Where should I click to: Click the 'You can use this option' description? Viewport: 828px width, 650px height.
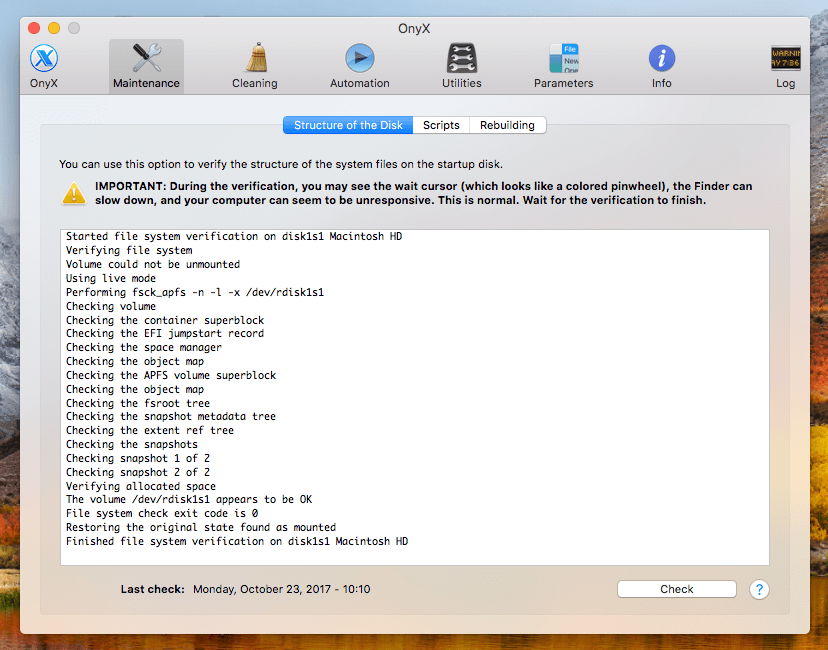[x=281, y=164]
